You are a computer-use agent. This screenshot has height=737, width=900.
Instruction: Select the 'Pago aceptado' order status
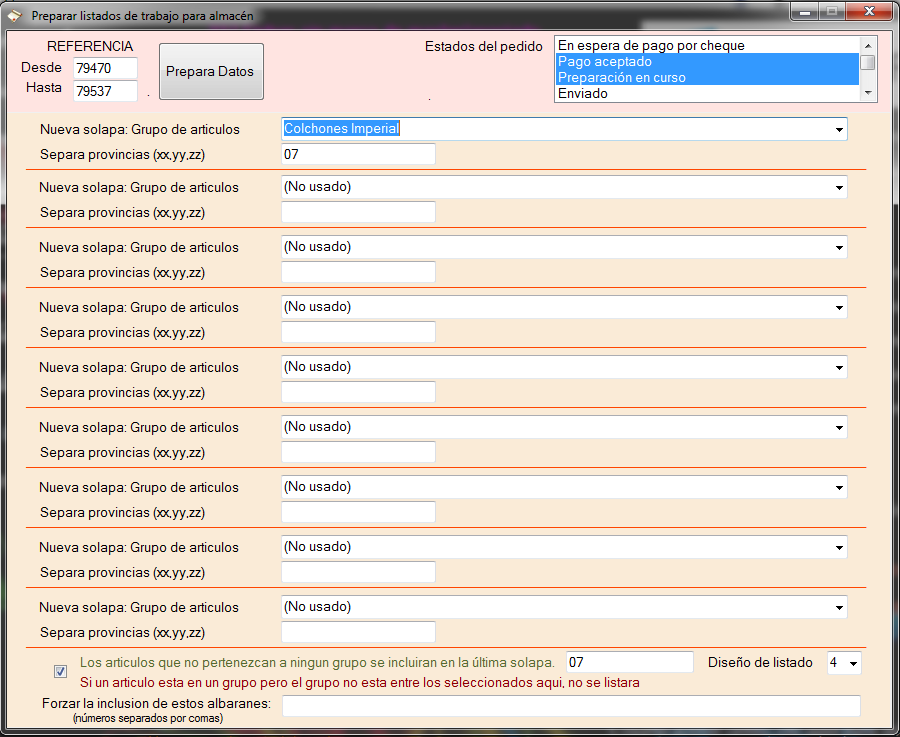point(707,61)
